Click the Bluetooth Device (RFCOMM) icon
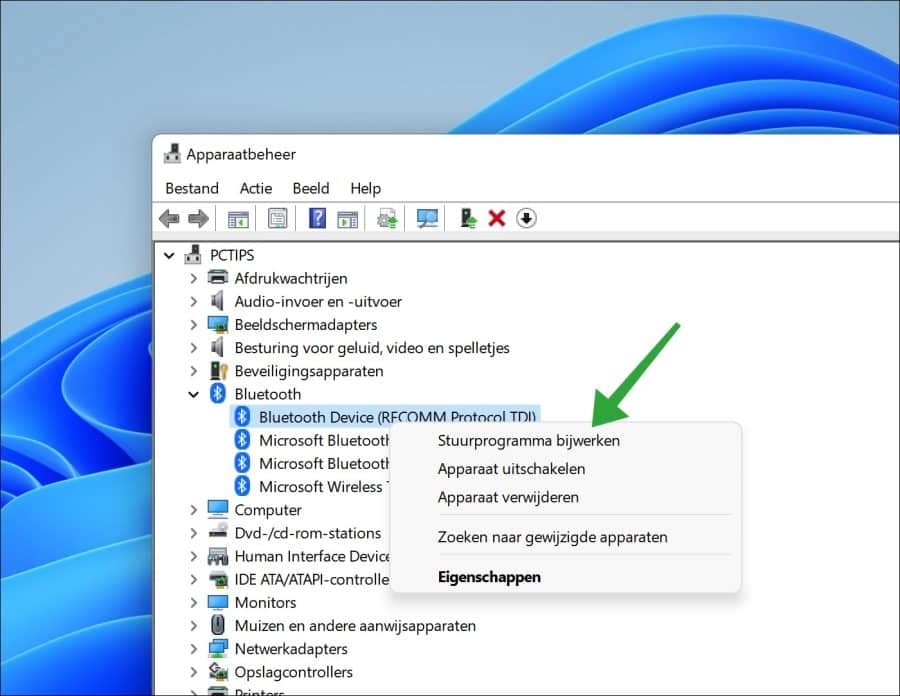 click(242, 417)
